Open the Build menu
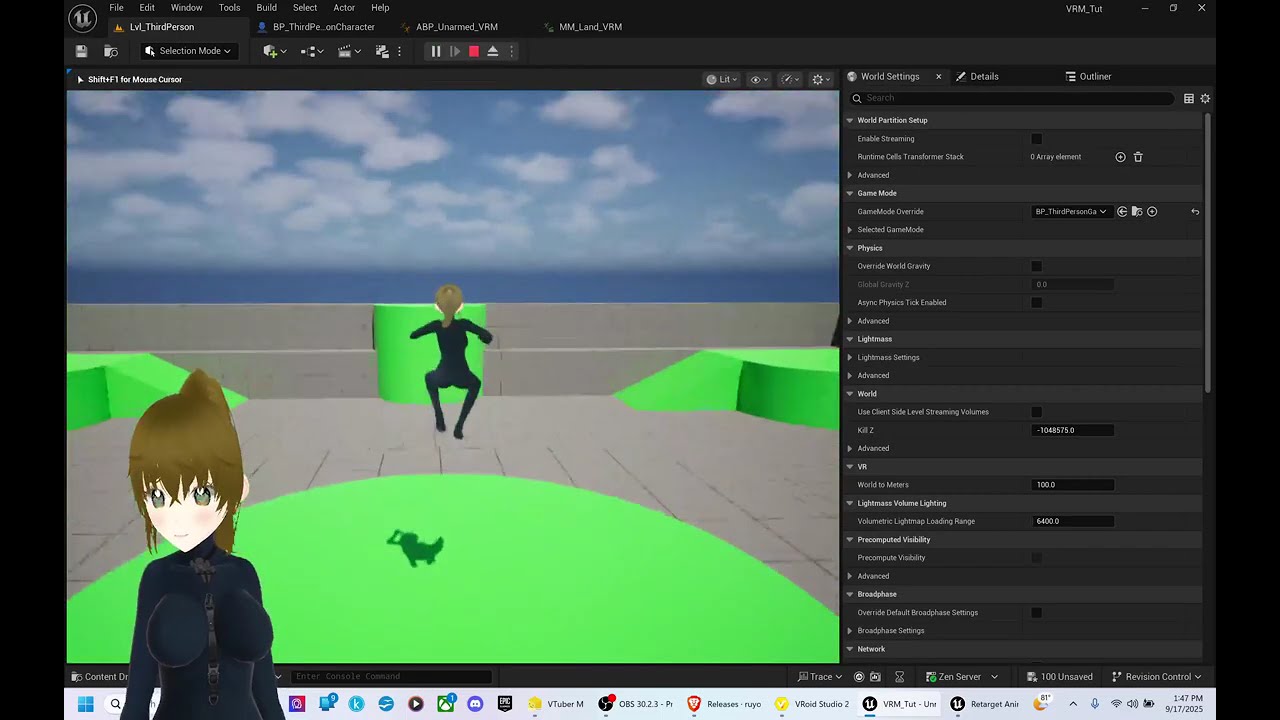Viewport: 1280px width, 720px height. click(x=267, y=7)
